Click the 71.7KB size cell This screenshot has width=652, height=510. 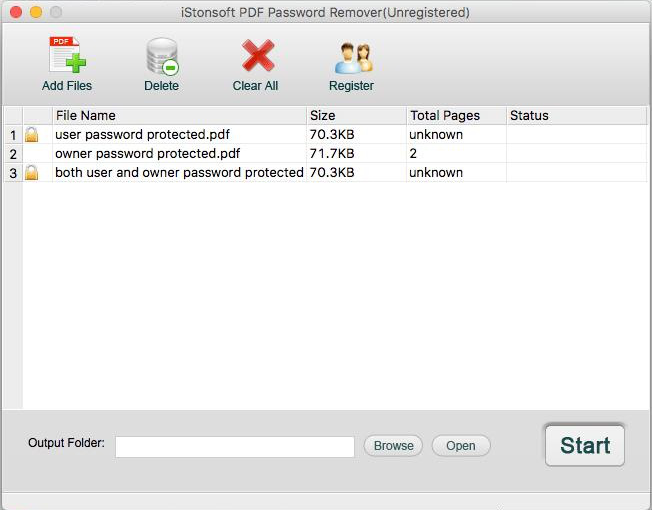pyautogui.click(x=332, y=154)
